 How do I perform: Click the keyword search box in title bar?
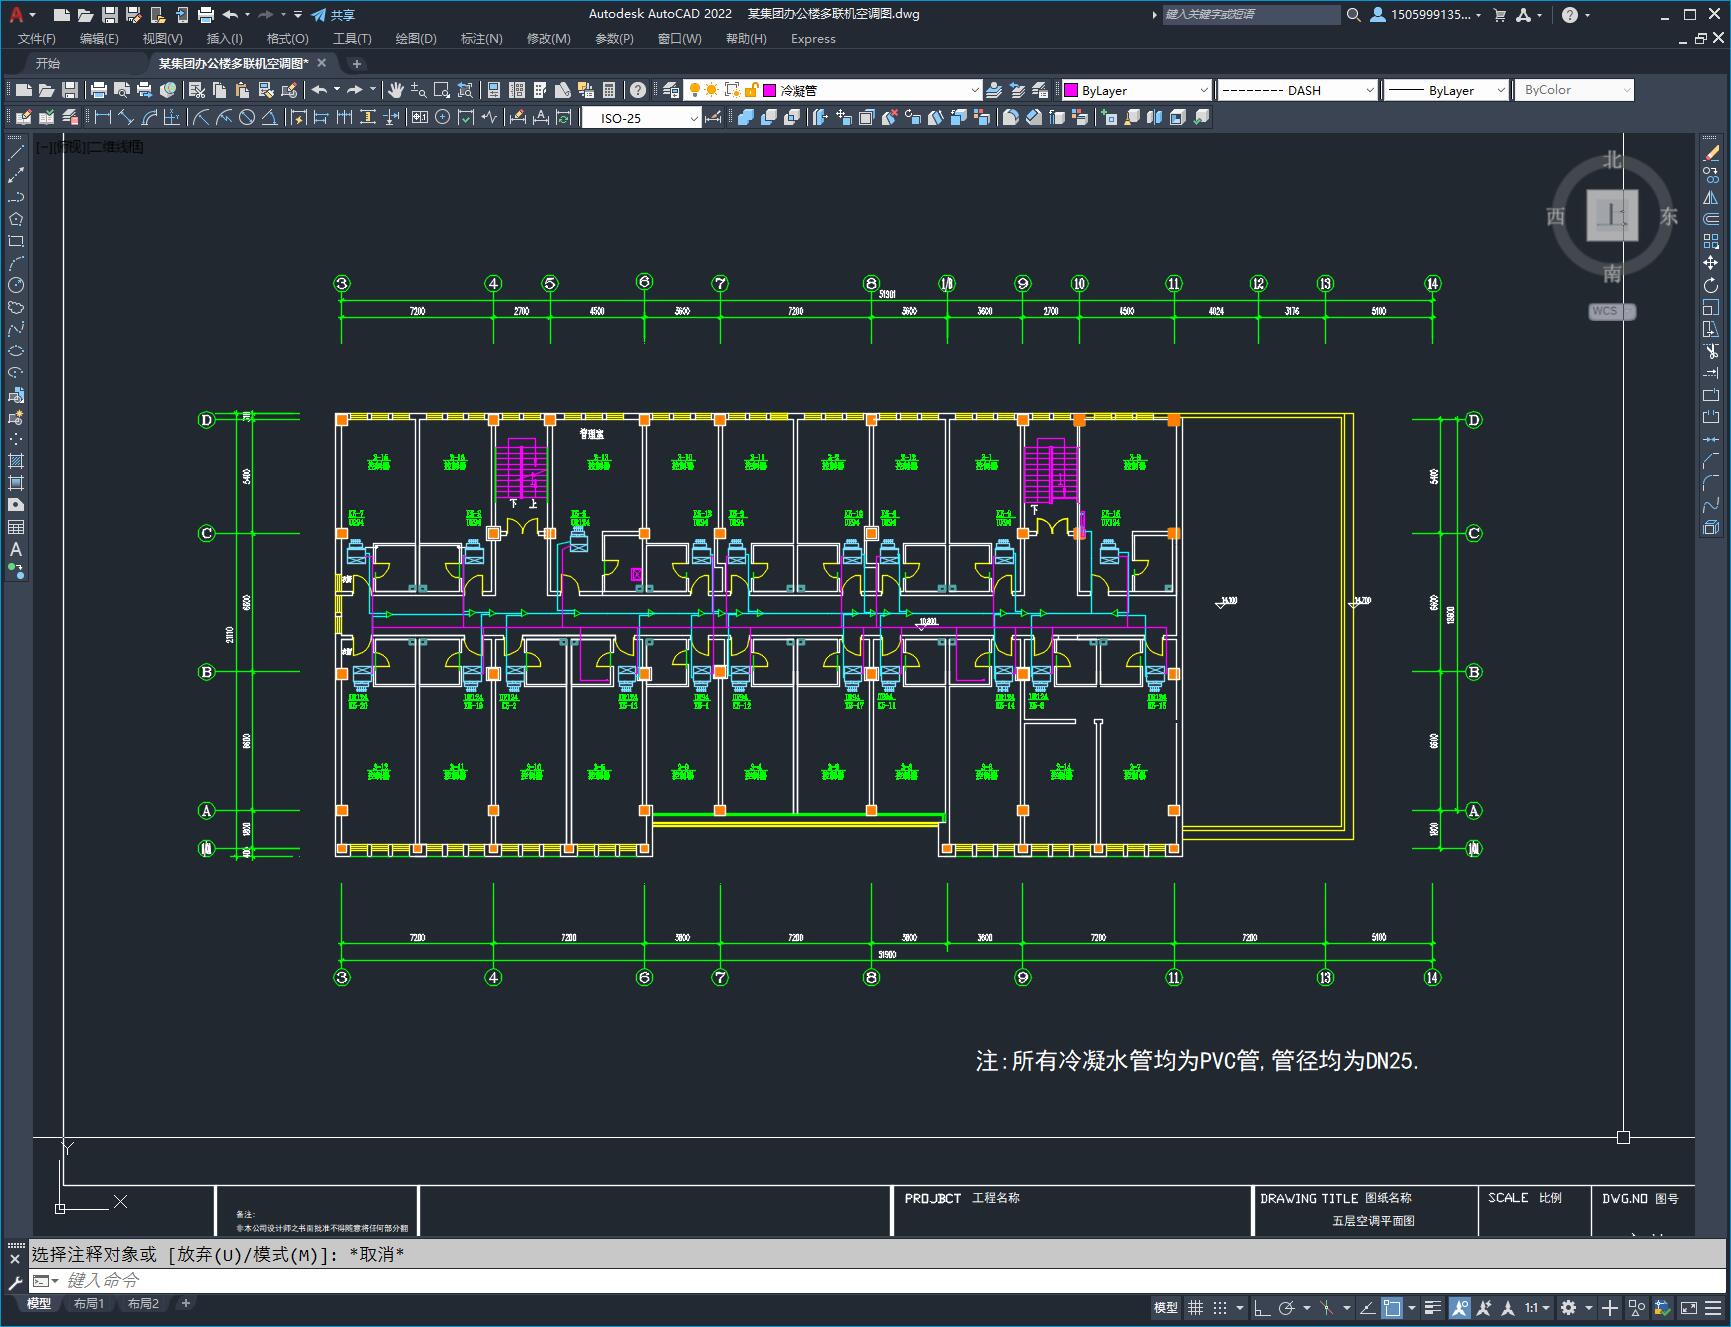point(1251,15)
